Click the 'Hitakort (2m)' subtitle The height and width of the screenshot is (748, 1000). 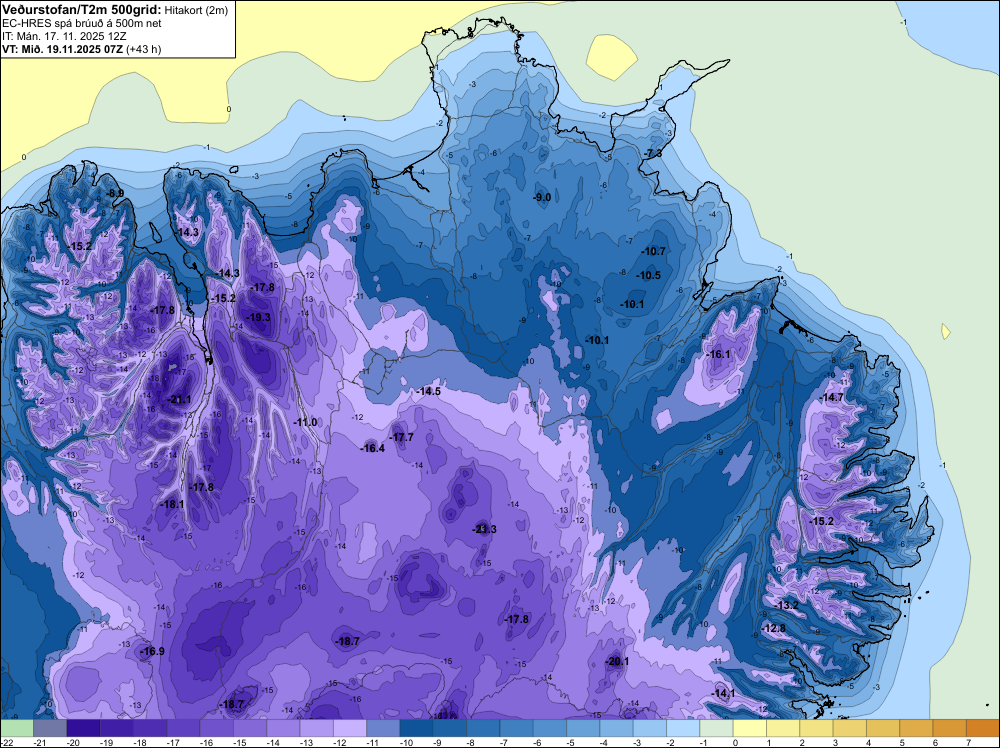click(195, 9)
